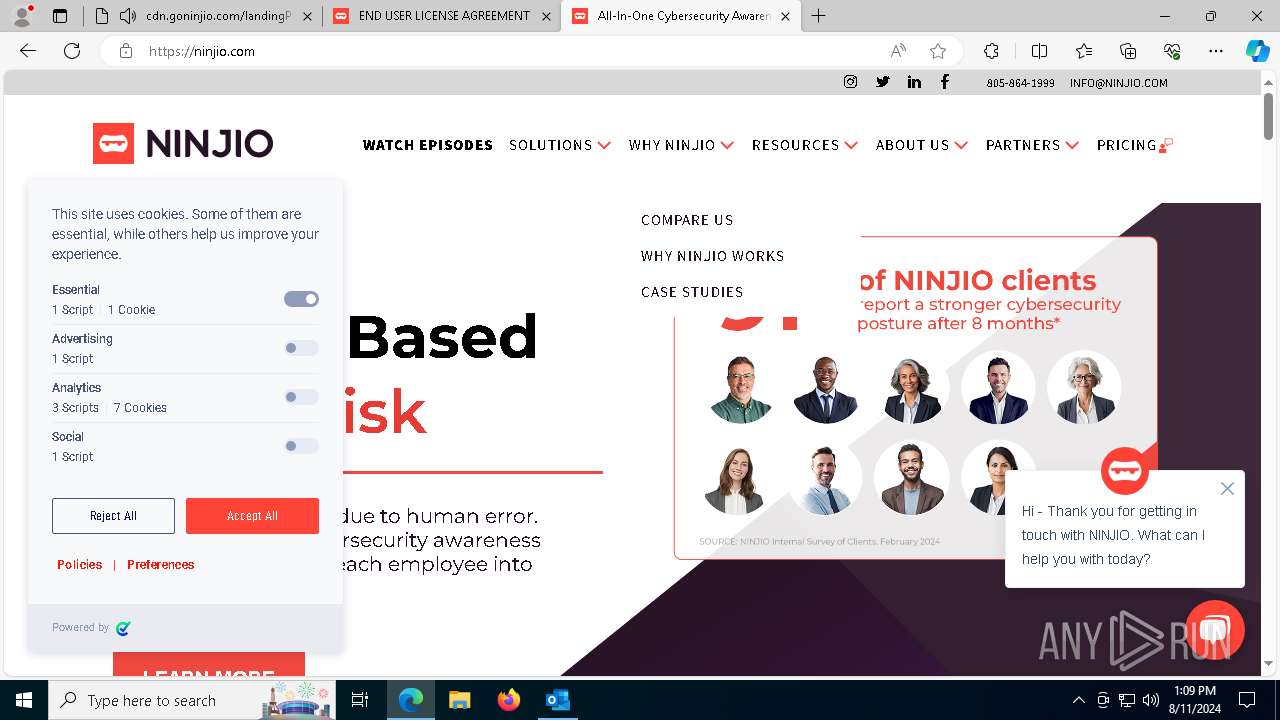Open NINJIO LinkedIn profile icon
The image size is (1280, 720).
click(914, 82)
